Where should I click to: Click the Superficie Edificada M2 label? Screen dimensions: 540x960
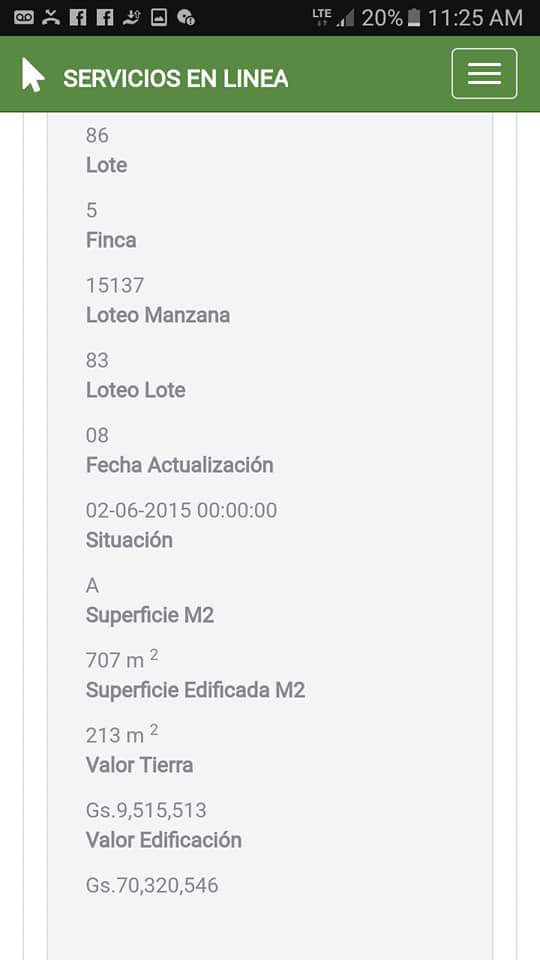[195, 691]
